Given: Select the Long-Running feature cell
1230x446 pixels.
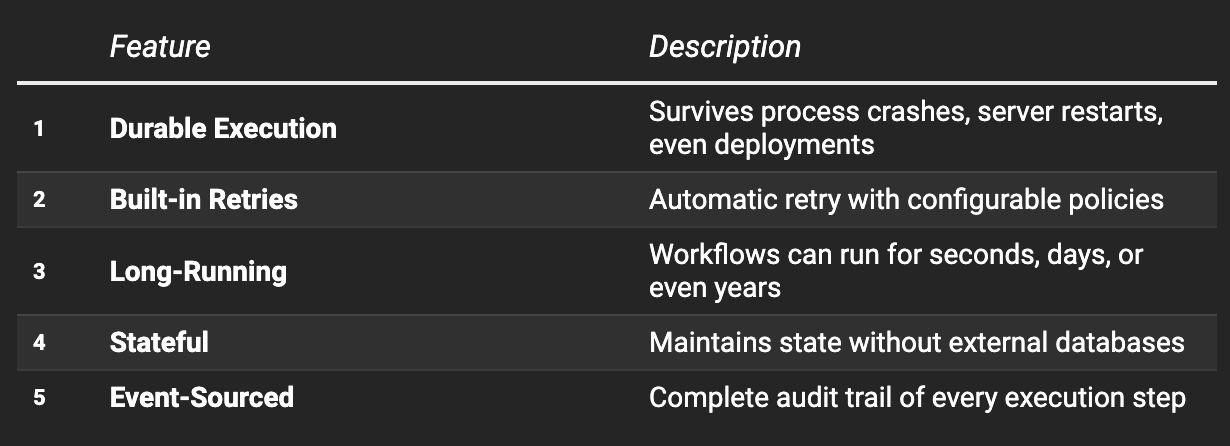Looking at the screenshot, I should pyautogui.click(x=198, y=271).
